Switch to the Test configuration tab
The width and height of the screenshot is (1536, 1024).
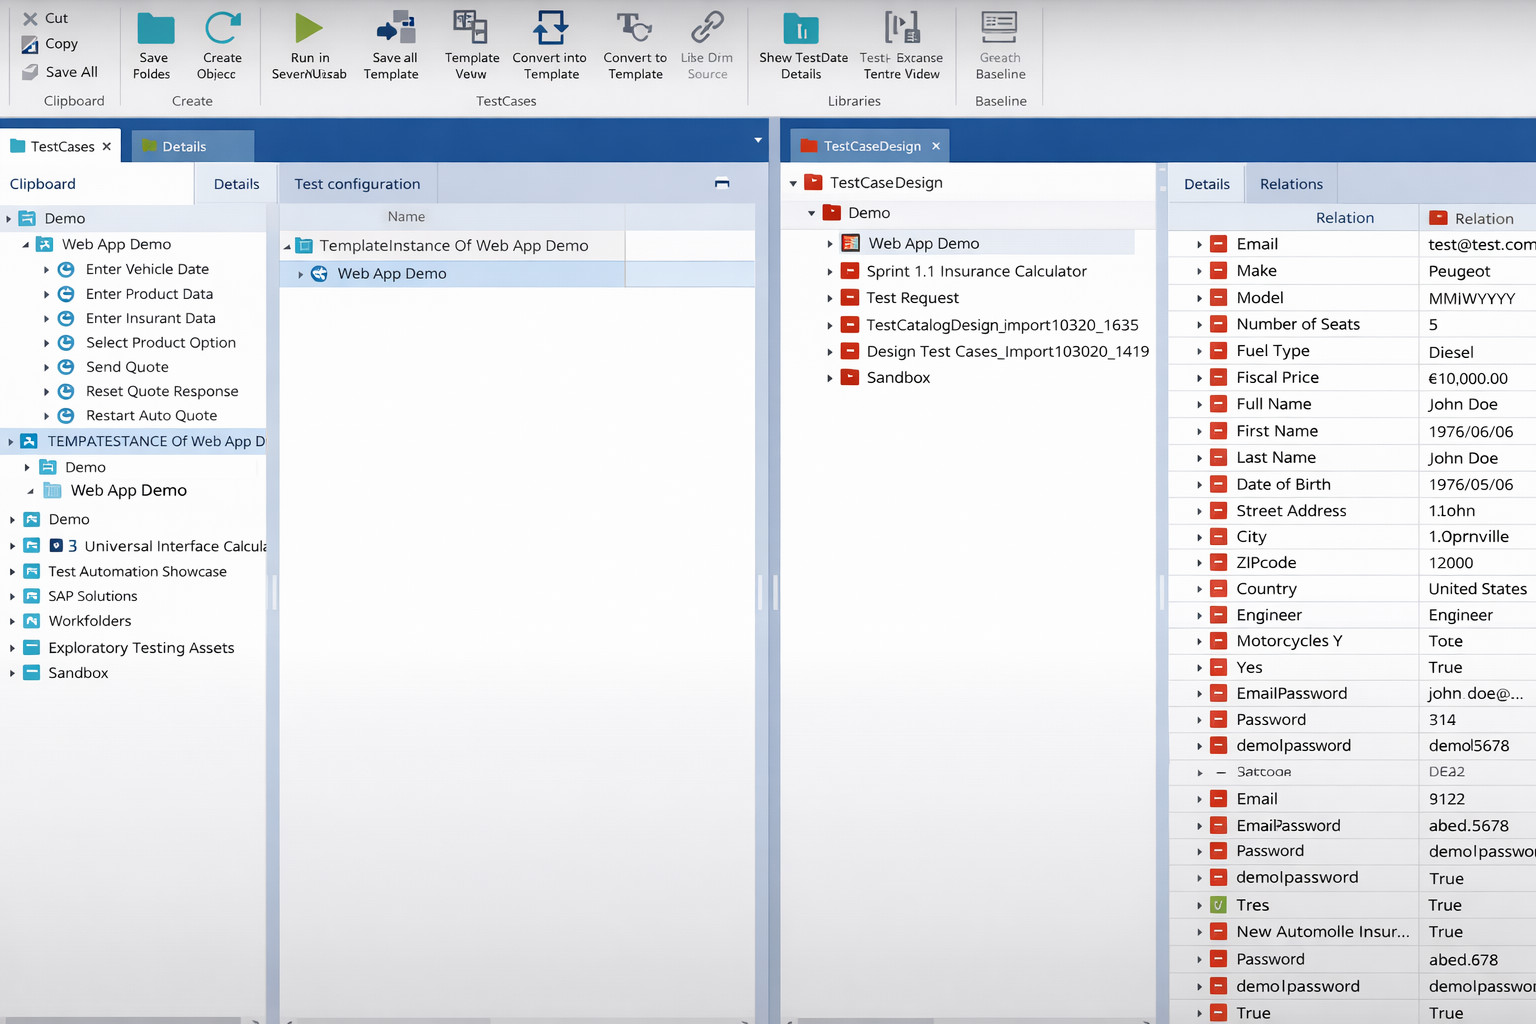(x=357, y=184)
